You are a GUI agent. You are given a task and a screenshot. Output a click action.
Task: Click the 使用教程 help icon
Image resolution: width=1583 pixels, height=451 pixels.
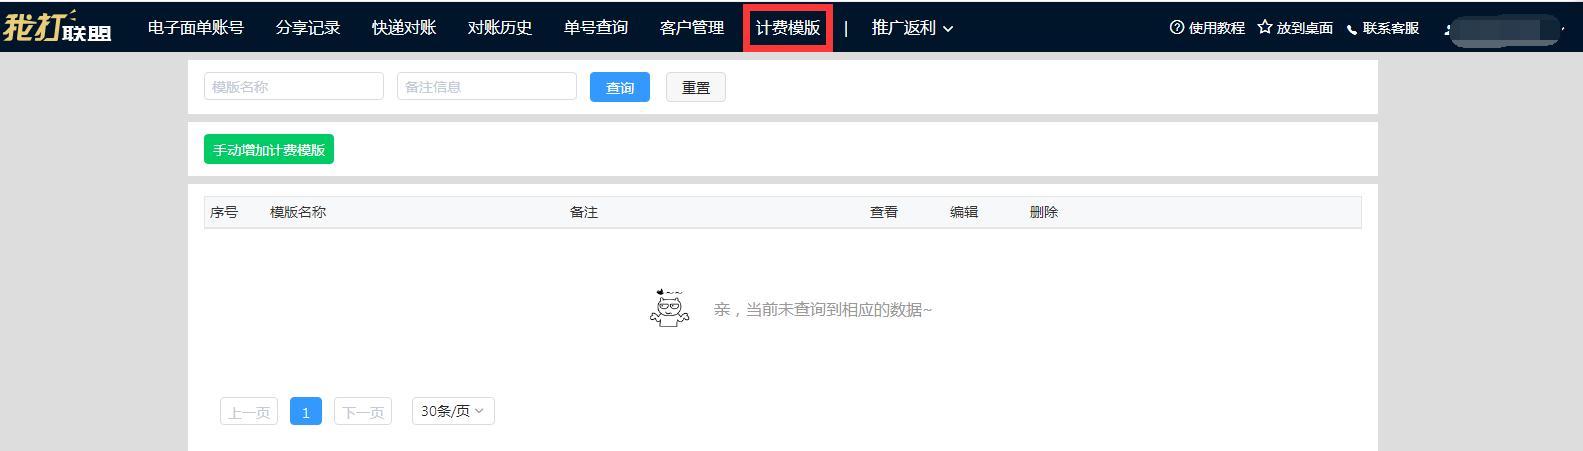(1177, 28)
